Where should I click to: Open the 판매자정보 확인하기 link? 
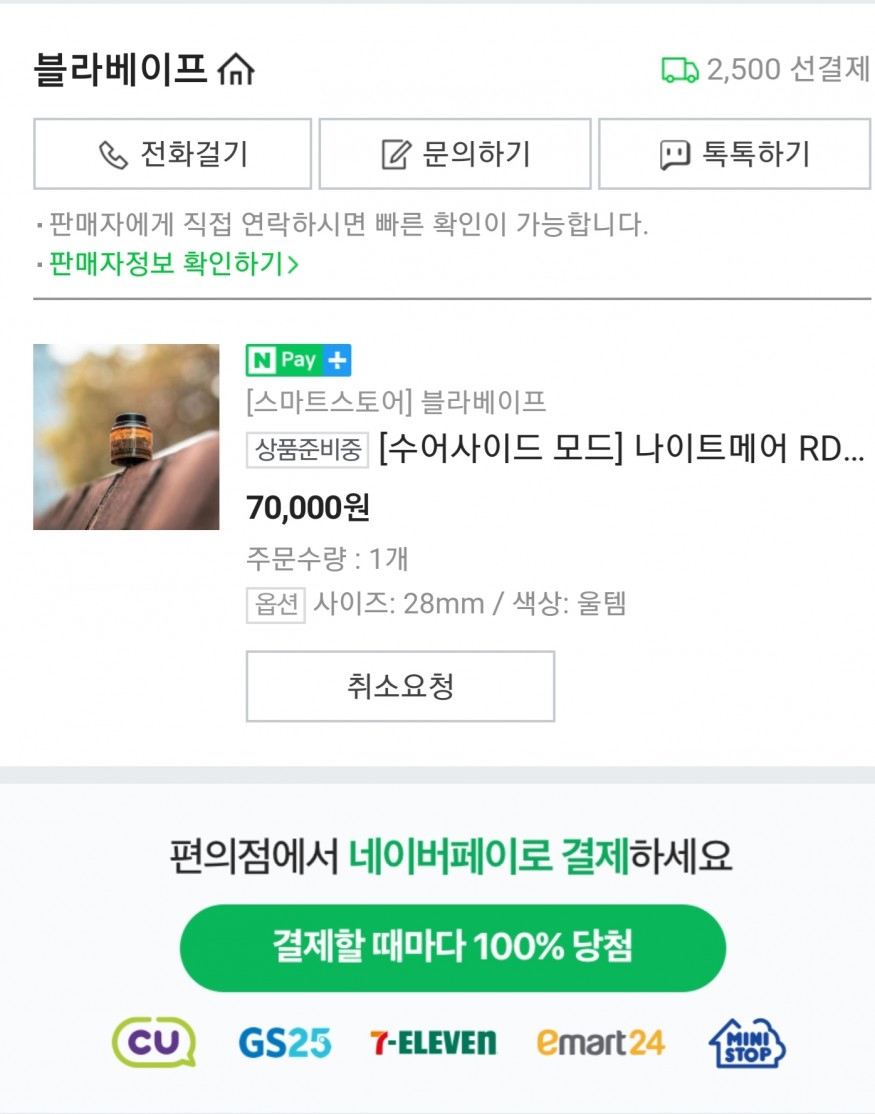(167, 264)
